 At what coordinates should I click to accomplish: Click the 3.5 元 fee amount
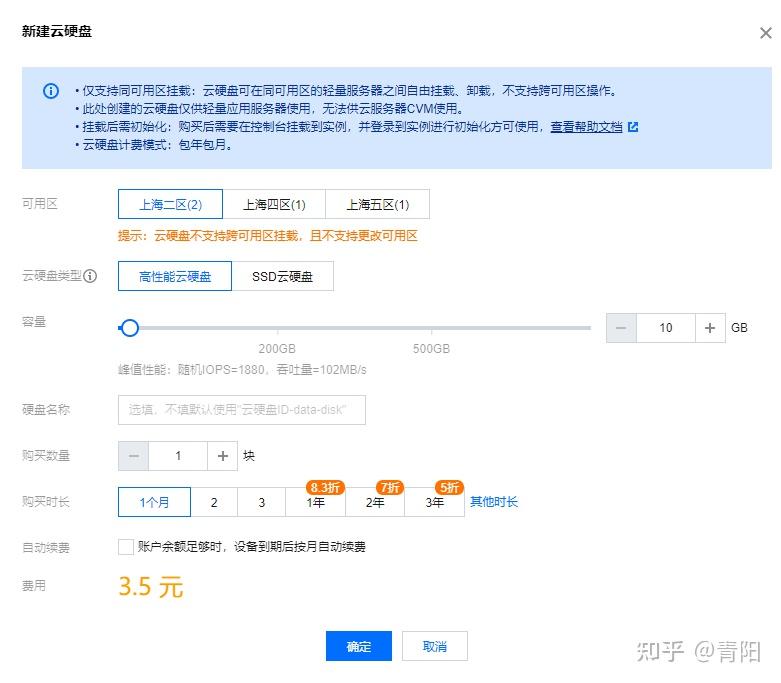pos(151,586)
